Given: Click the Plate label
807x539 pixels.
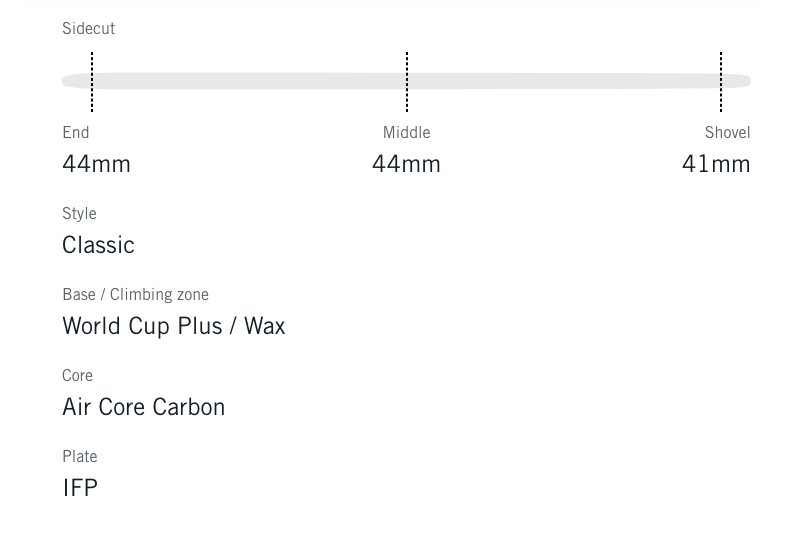Looking at the screenshot, I should coord(80,457).
